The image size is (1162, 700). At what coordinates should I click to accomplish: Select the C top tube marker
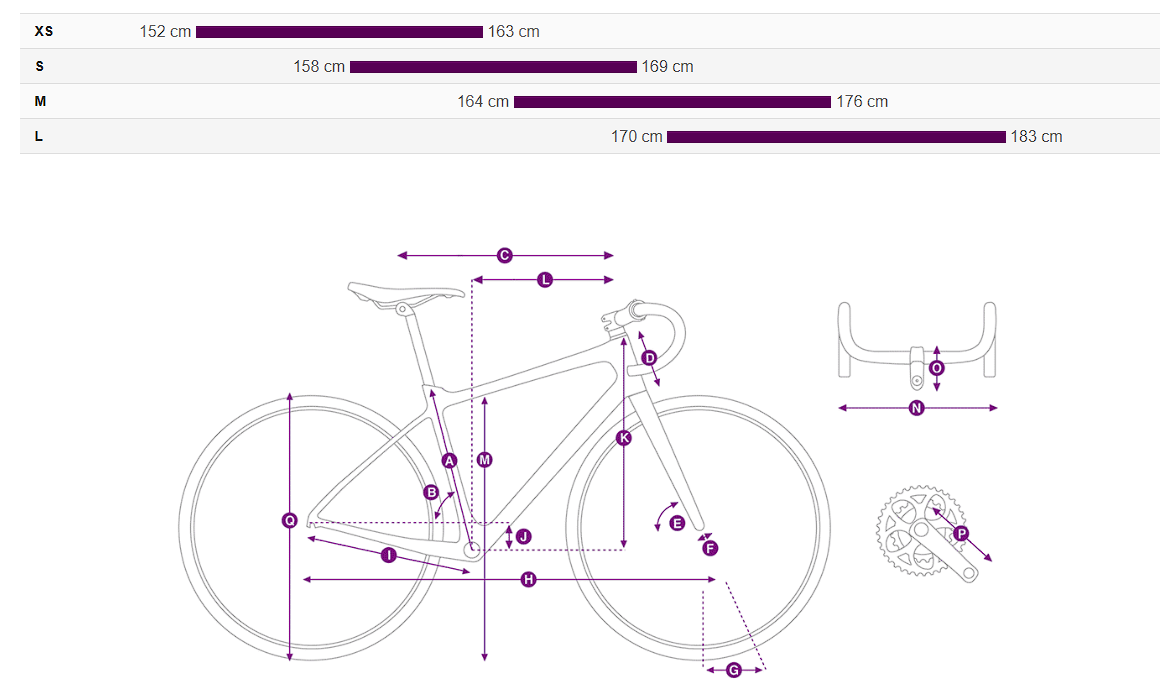click(x=505, y=256)
